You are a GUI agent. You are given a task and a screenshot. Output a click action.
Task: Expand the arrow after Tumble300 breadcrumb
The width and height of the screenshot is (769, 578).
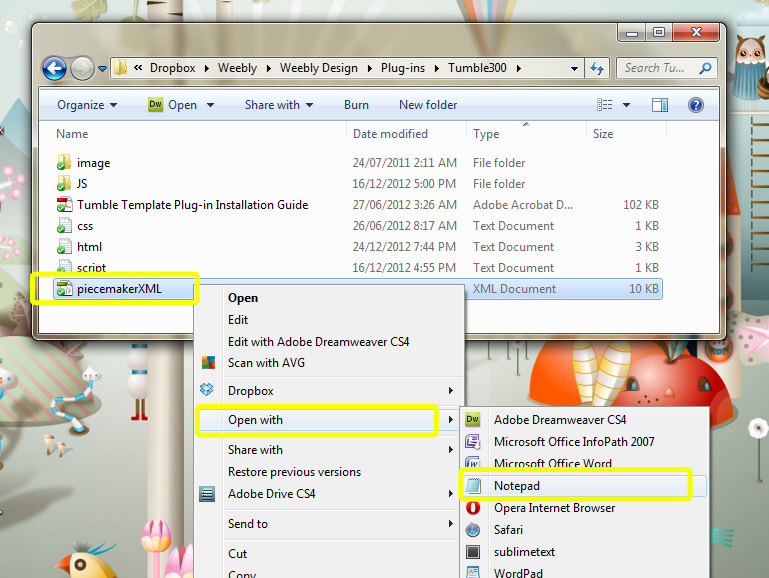click(x=518, y=68)
